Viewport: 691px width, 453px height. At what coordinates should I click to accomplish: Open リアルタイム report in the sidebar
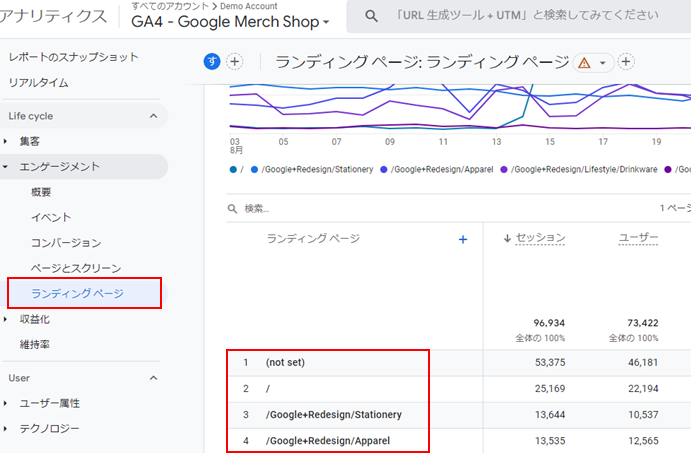tap(39, 83)
